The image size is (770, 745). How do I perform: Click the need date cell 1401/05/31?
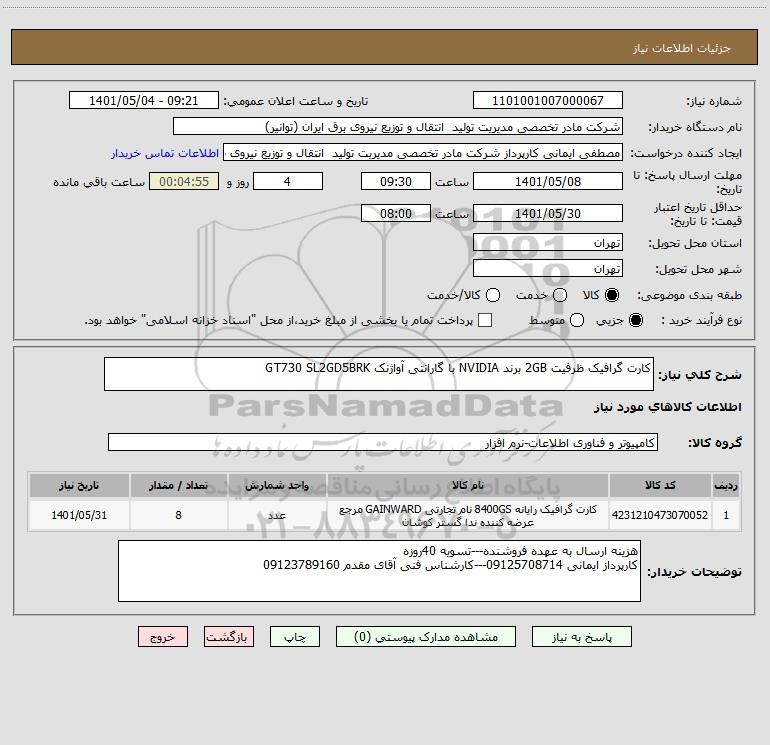coord(79,515)
